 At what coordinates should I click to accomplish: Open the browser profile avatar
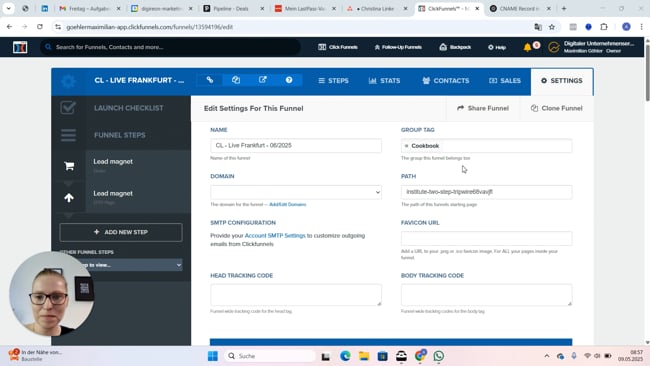coord(626,27)
